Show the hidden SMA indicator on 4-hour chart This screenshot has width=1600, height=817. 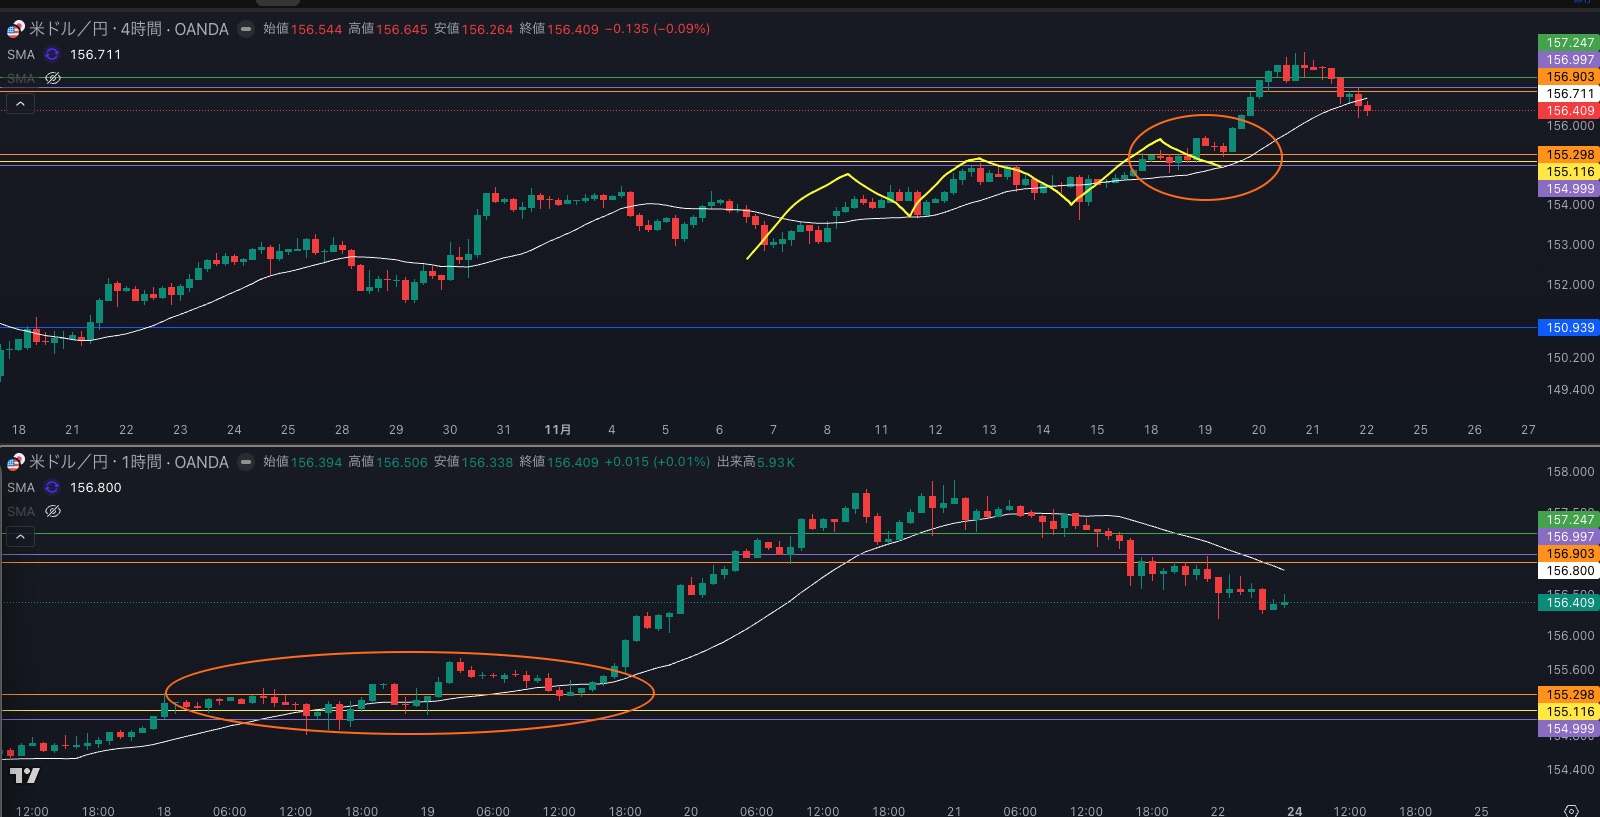tap(53, 78)
